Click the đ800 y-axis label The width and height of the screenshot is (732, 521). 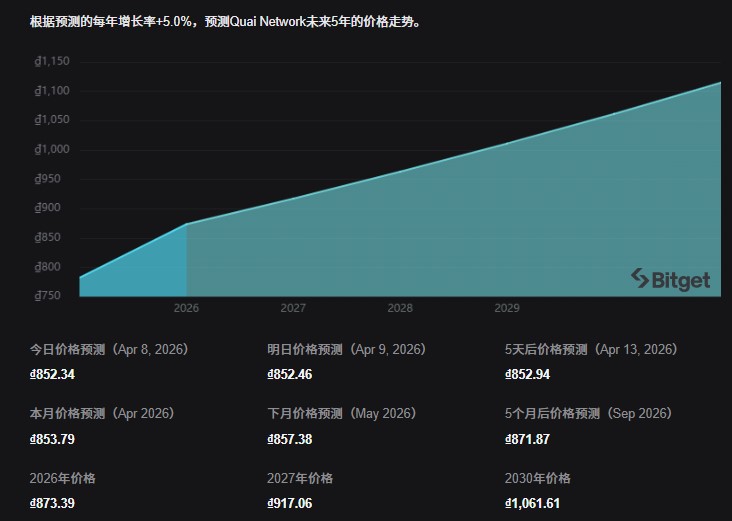click(48, 267)
